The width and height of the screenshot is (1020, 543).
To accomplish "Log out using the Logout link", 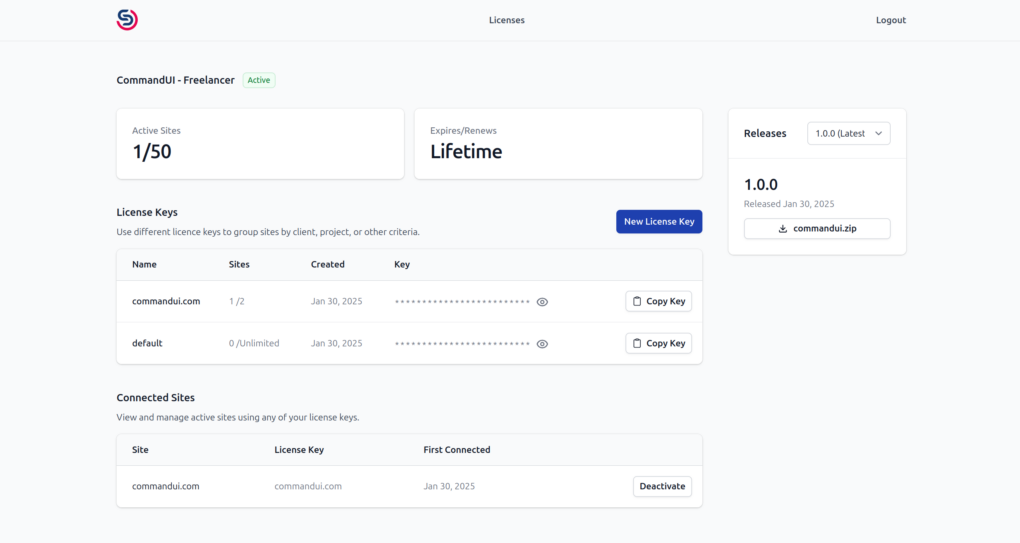I will point(890,20).
